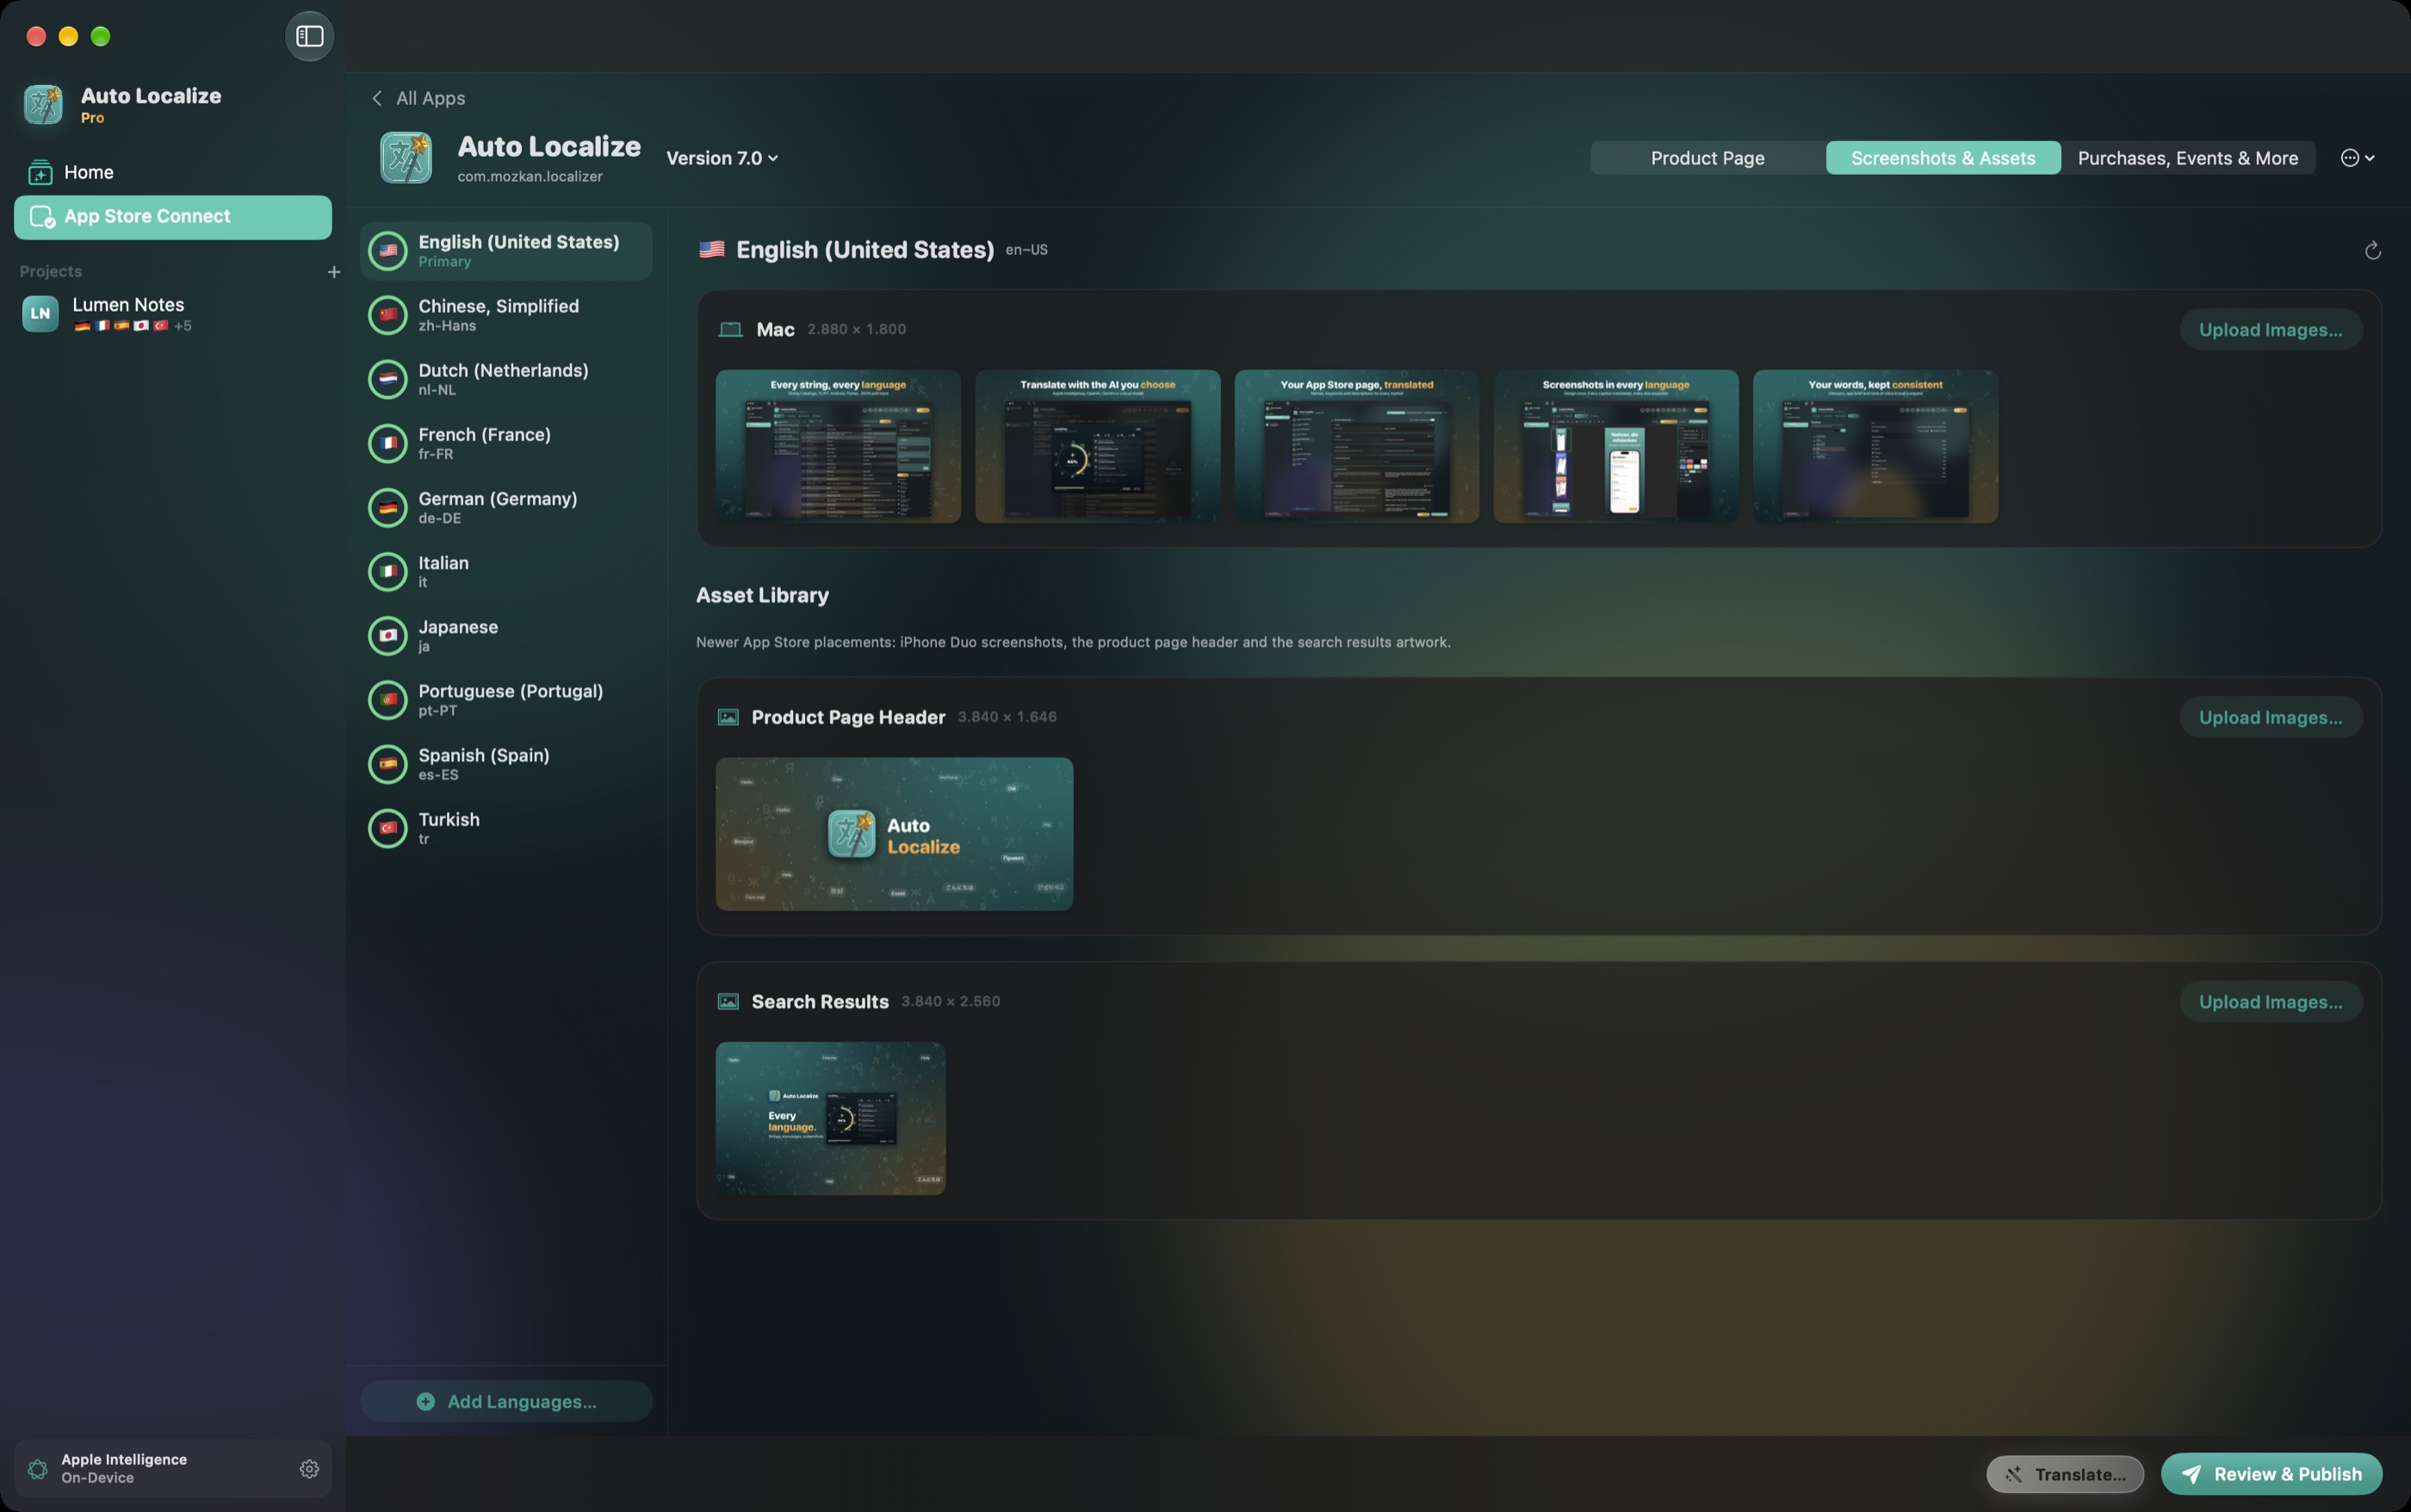
Task: Select the Screenshots & Assets tab
Action: tap(1942, 158)
